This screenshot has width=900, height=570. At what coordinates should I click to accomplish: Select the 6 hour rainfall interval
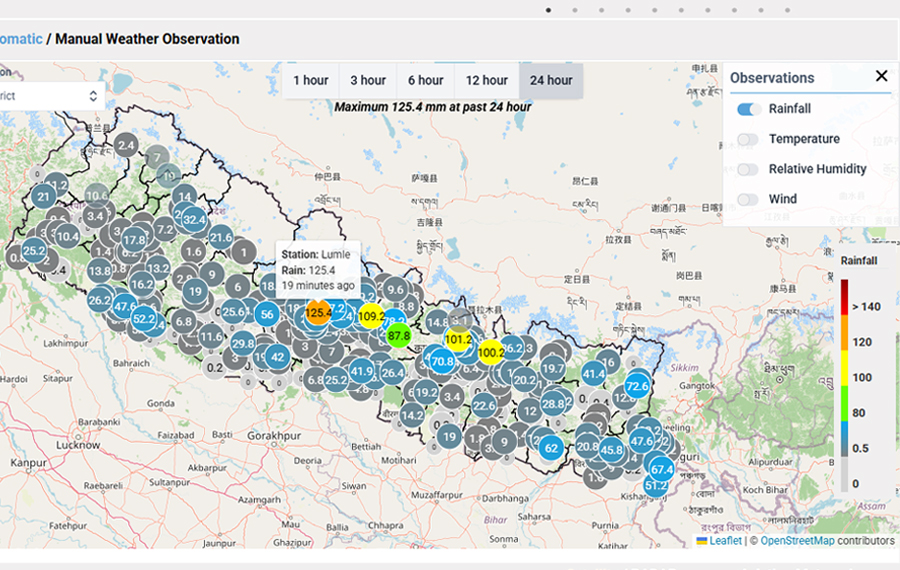point(425,80)
